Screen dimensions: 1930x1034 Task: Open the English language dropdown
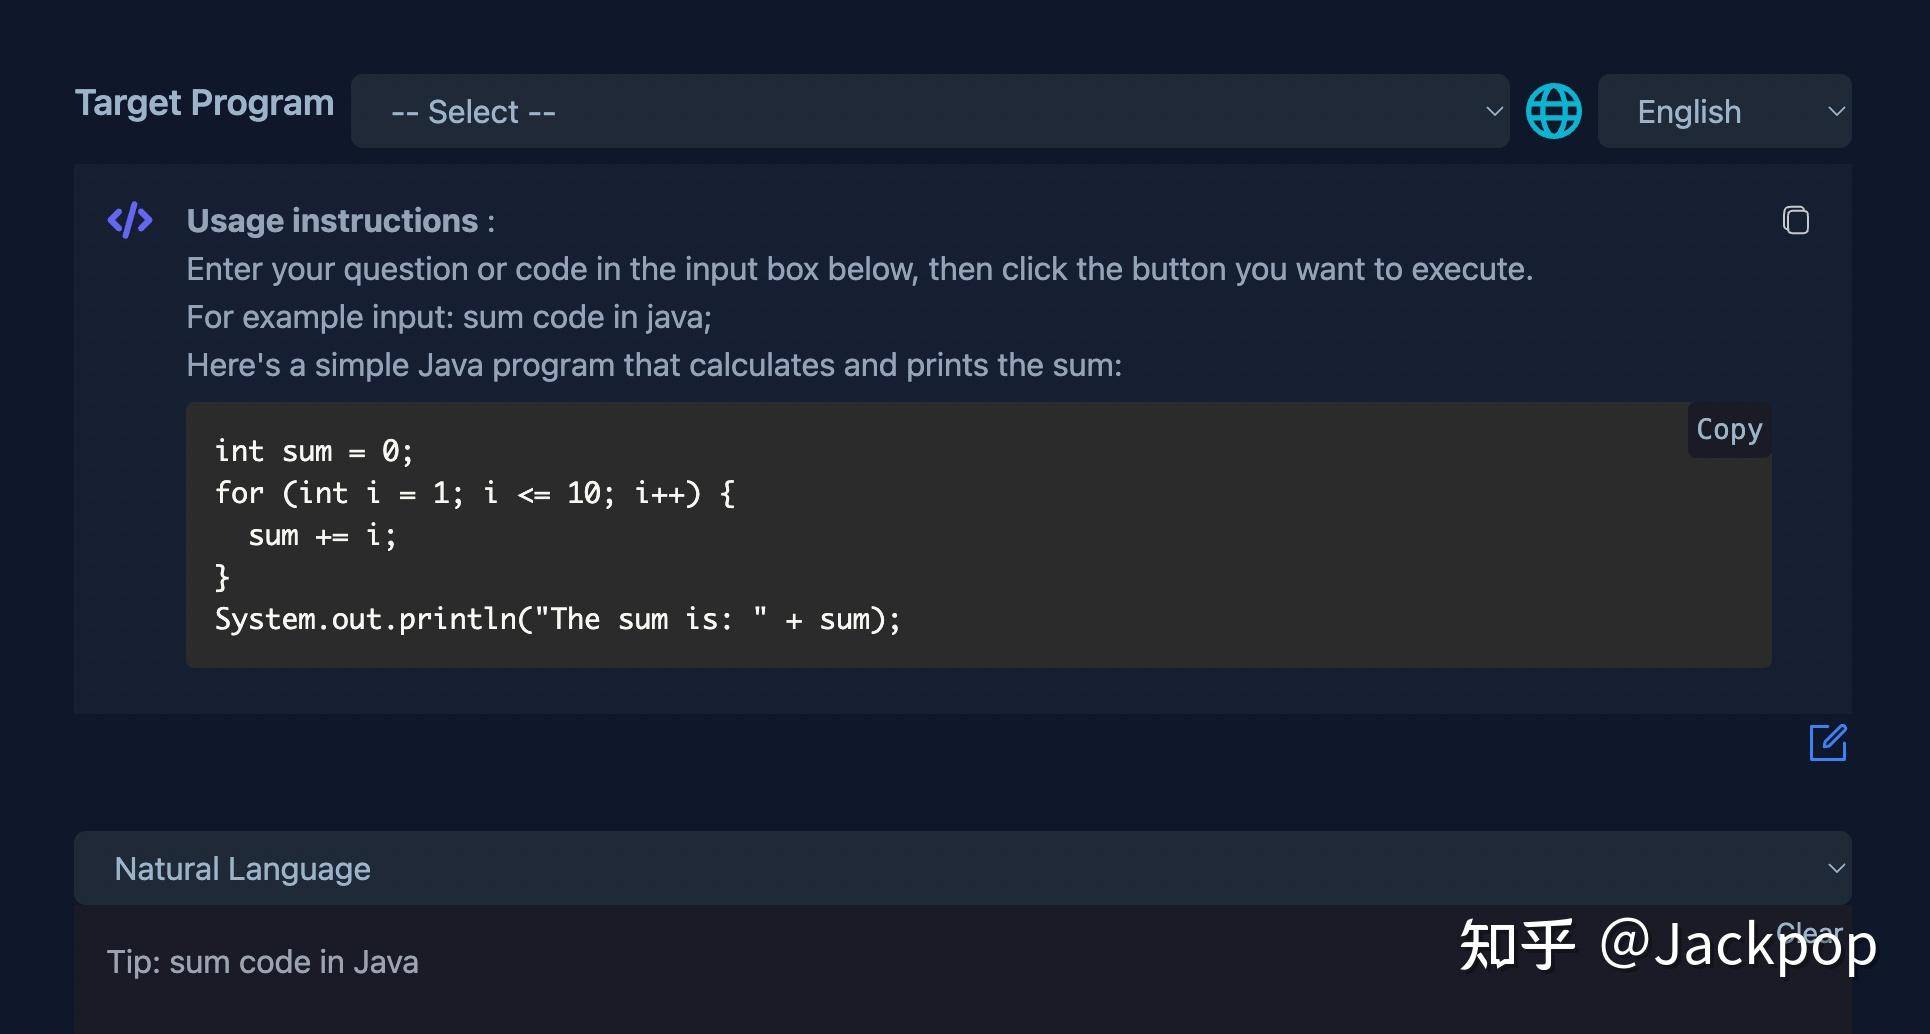click(1723, 111)
